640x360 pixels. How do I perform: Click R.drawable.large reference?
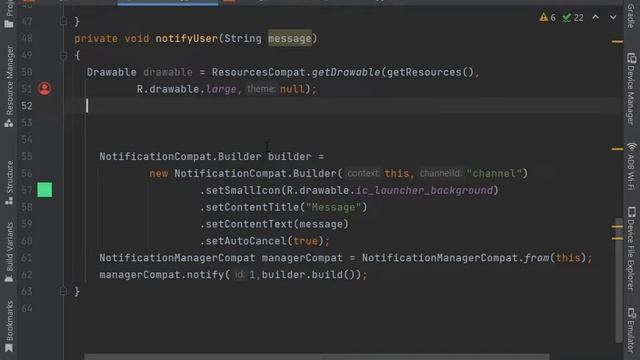click(187, 89)
